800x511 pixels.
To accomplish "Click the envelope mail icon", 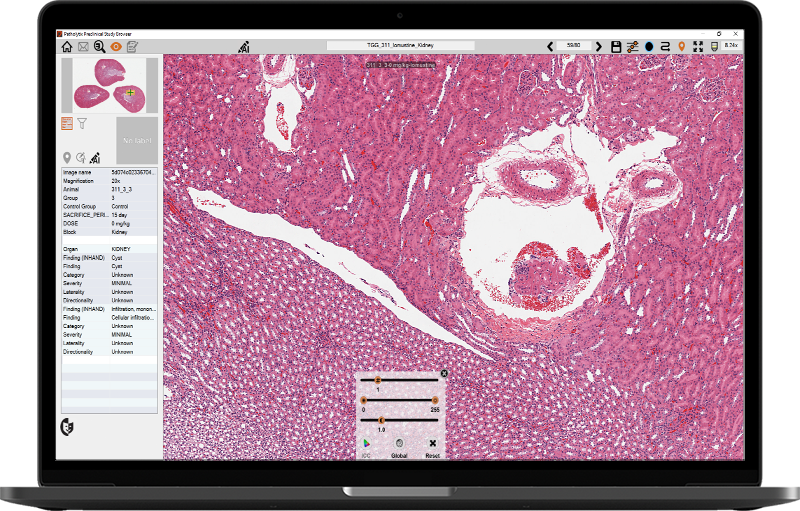I will tap(83, 47).
